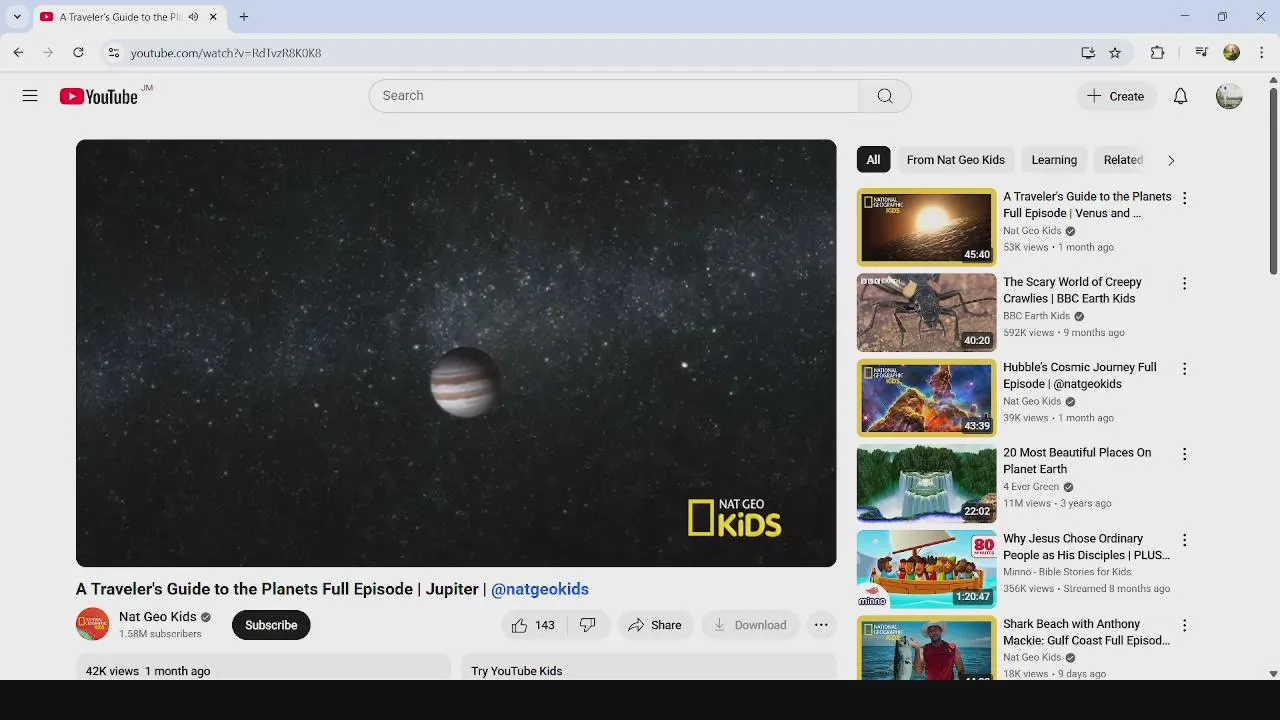Reload the page in the browser

tap(78, 53)
